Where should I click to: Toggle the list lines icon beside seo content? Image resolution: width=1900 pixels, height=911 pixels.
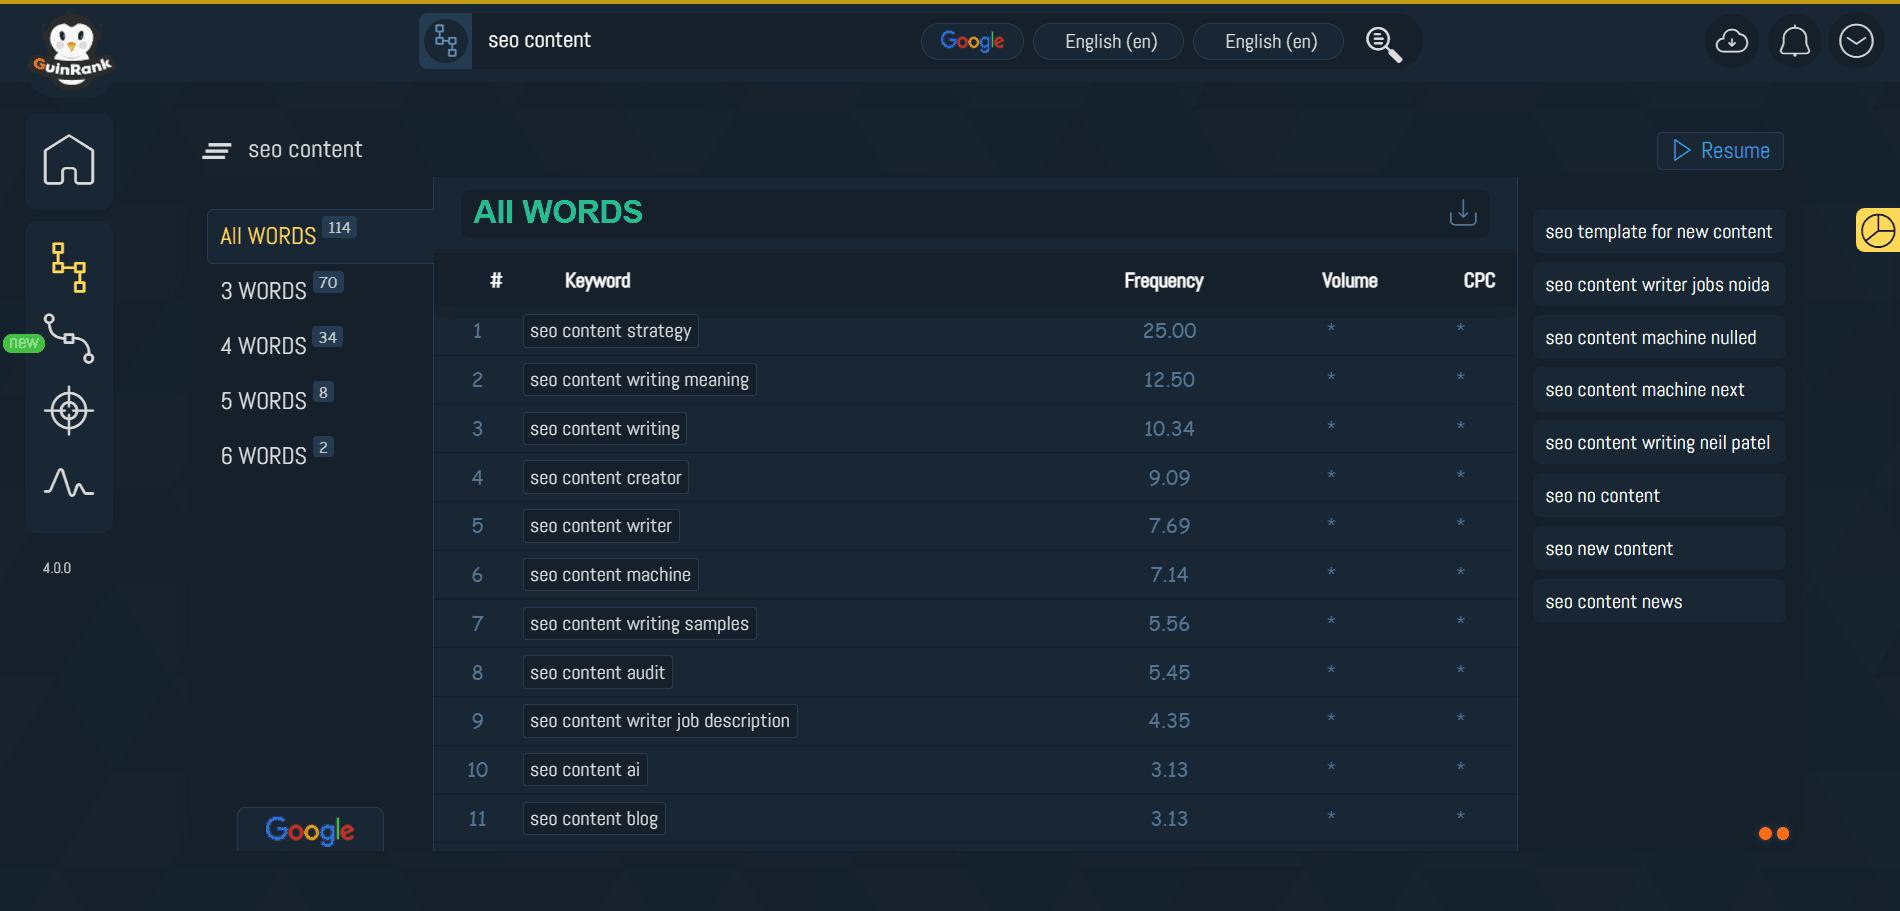click(217, 151)
